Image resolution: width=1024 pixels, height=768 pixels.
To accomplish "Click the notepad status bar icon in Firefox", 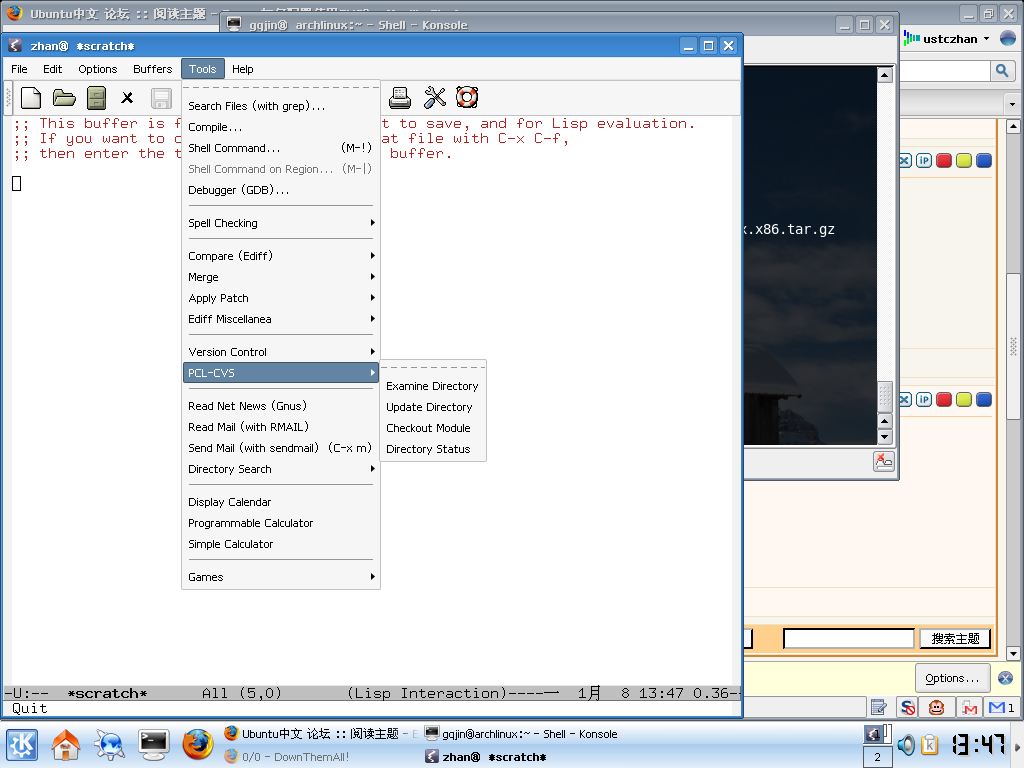I will (879, 707).
